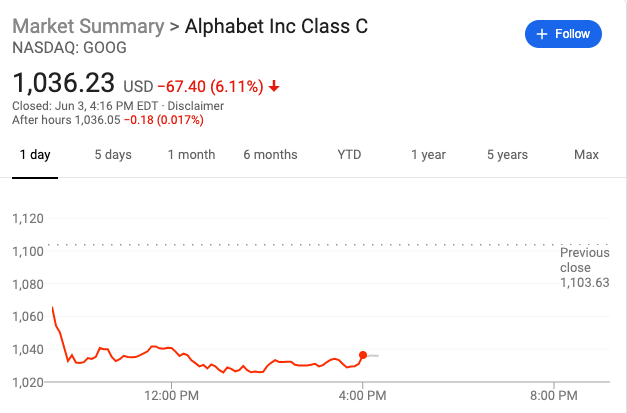
Task: Click the red down arrow beside the price change
Action: [x=274, y=86]
